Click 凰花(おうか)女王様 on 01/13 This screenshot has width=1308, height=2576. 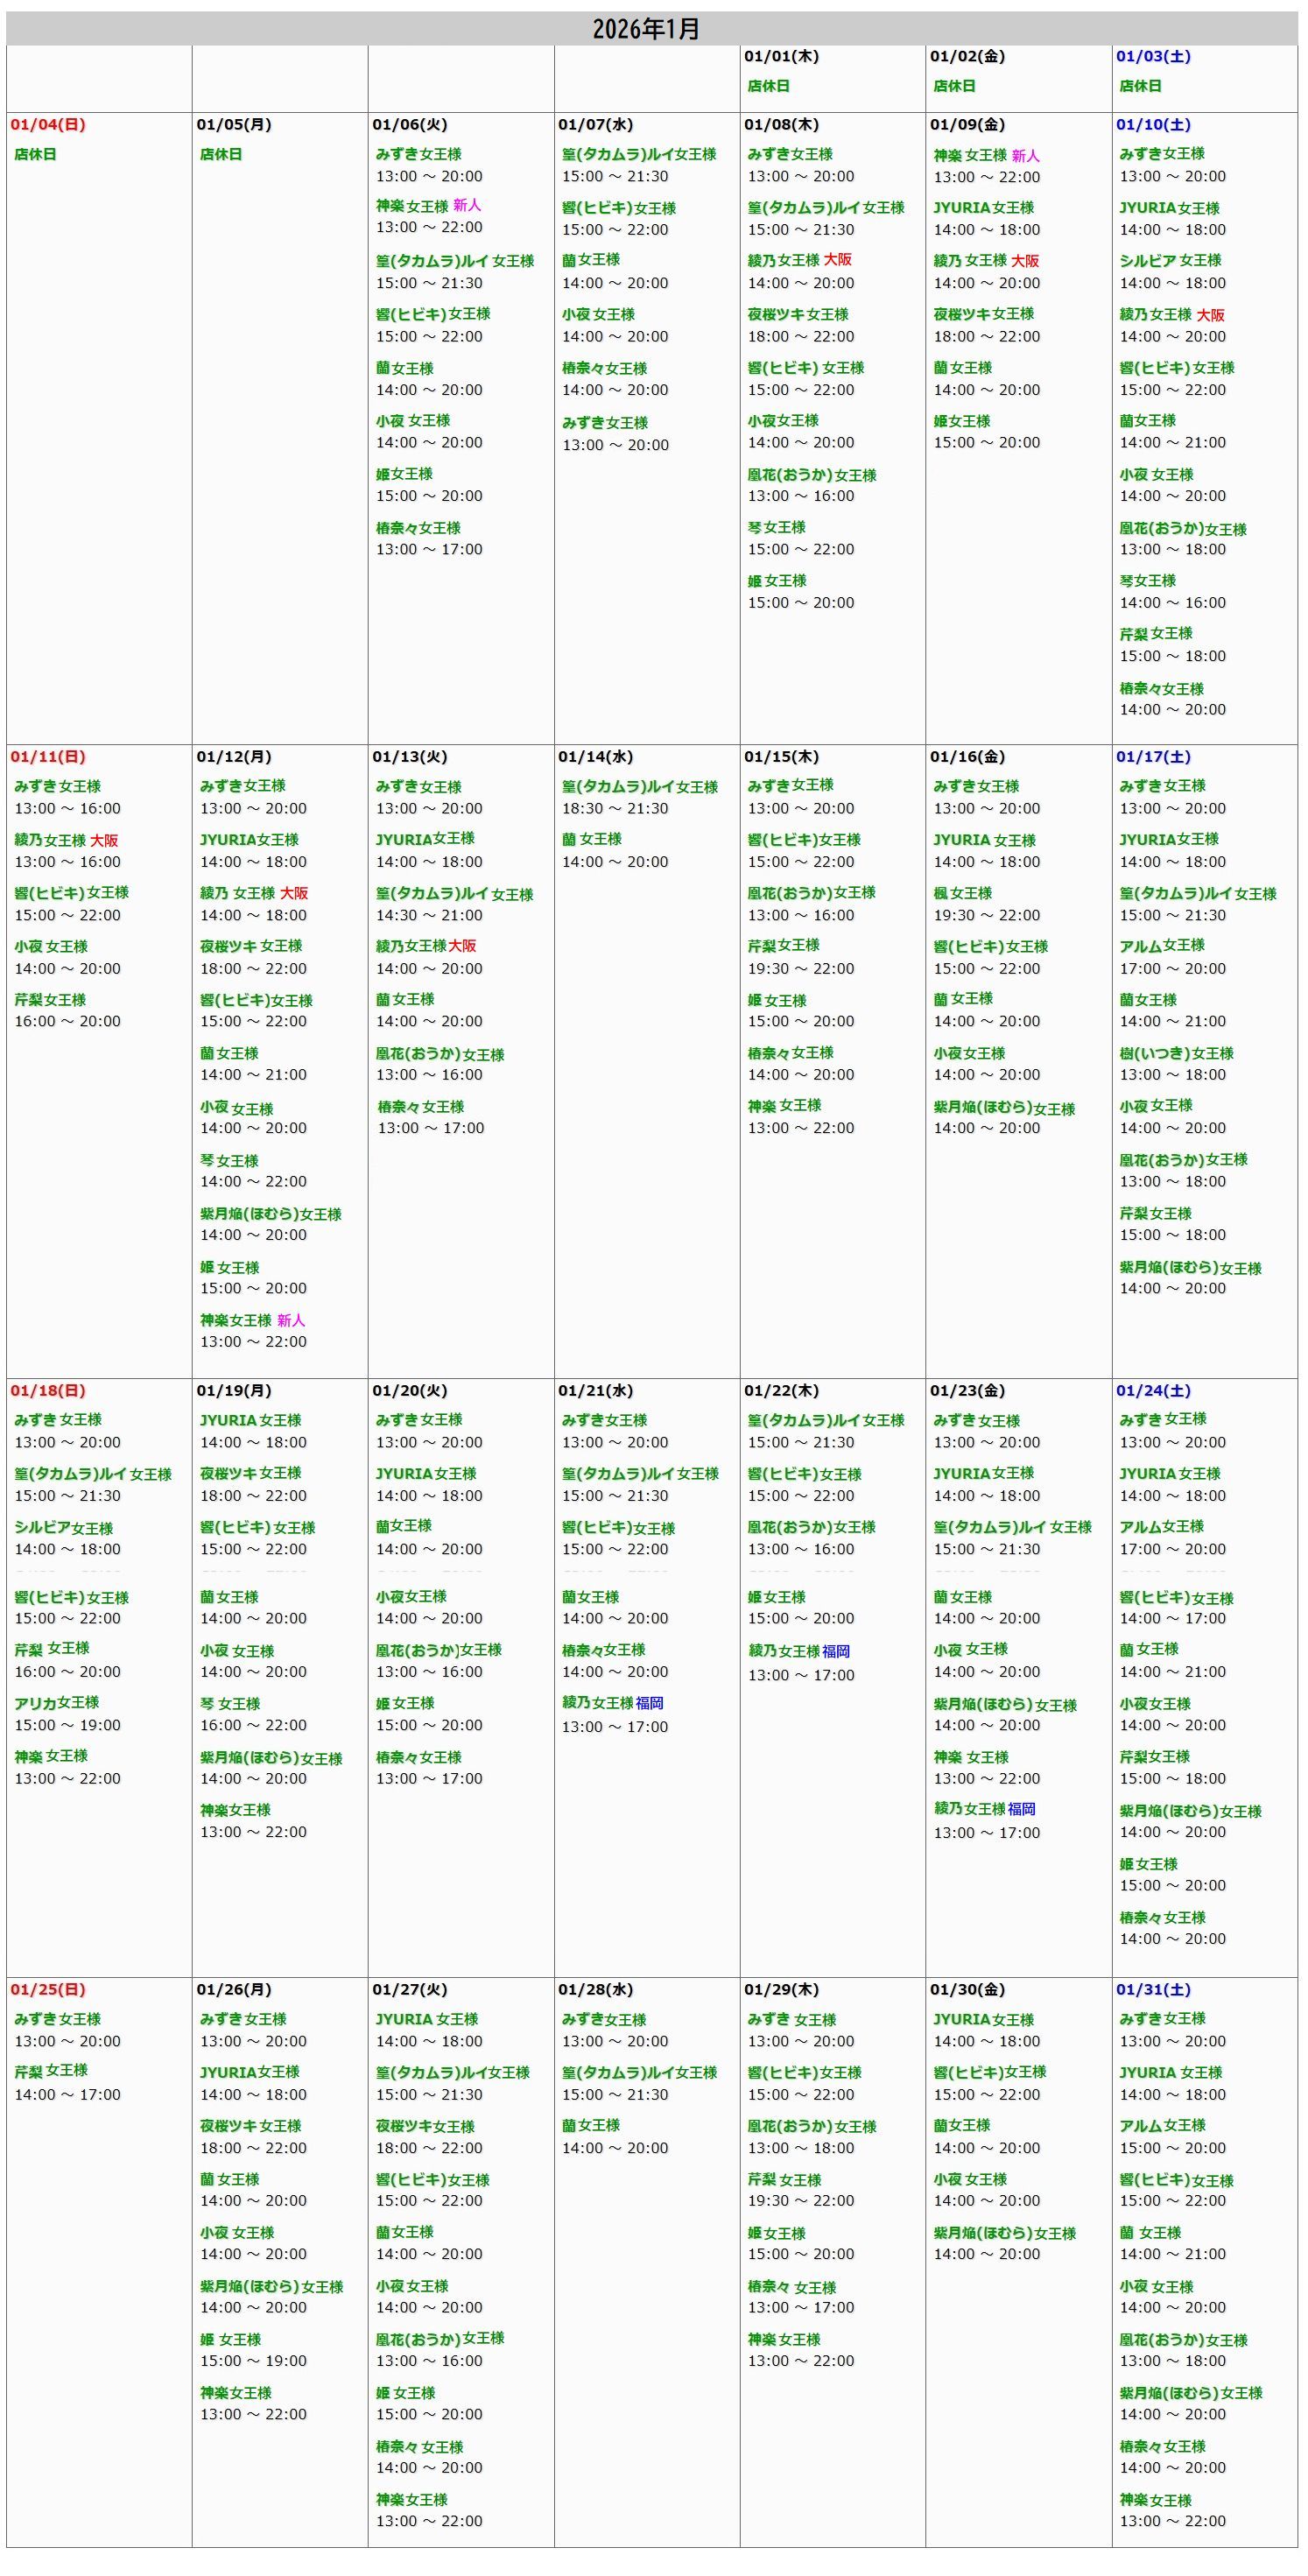click(x=439, y=1054)
